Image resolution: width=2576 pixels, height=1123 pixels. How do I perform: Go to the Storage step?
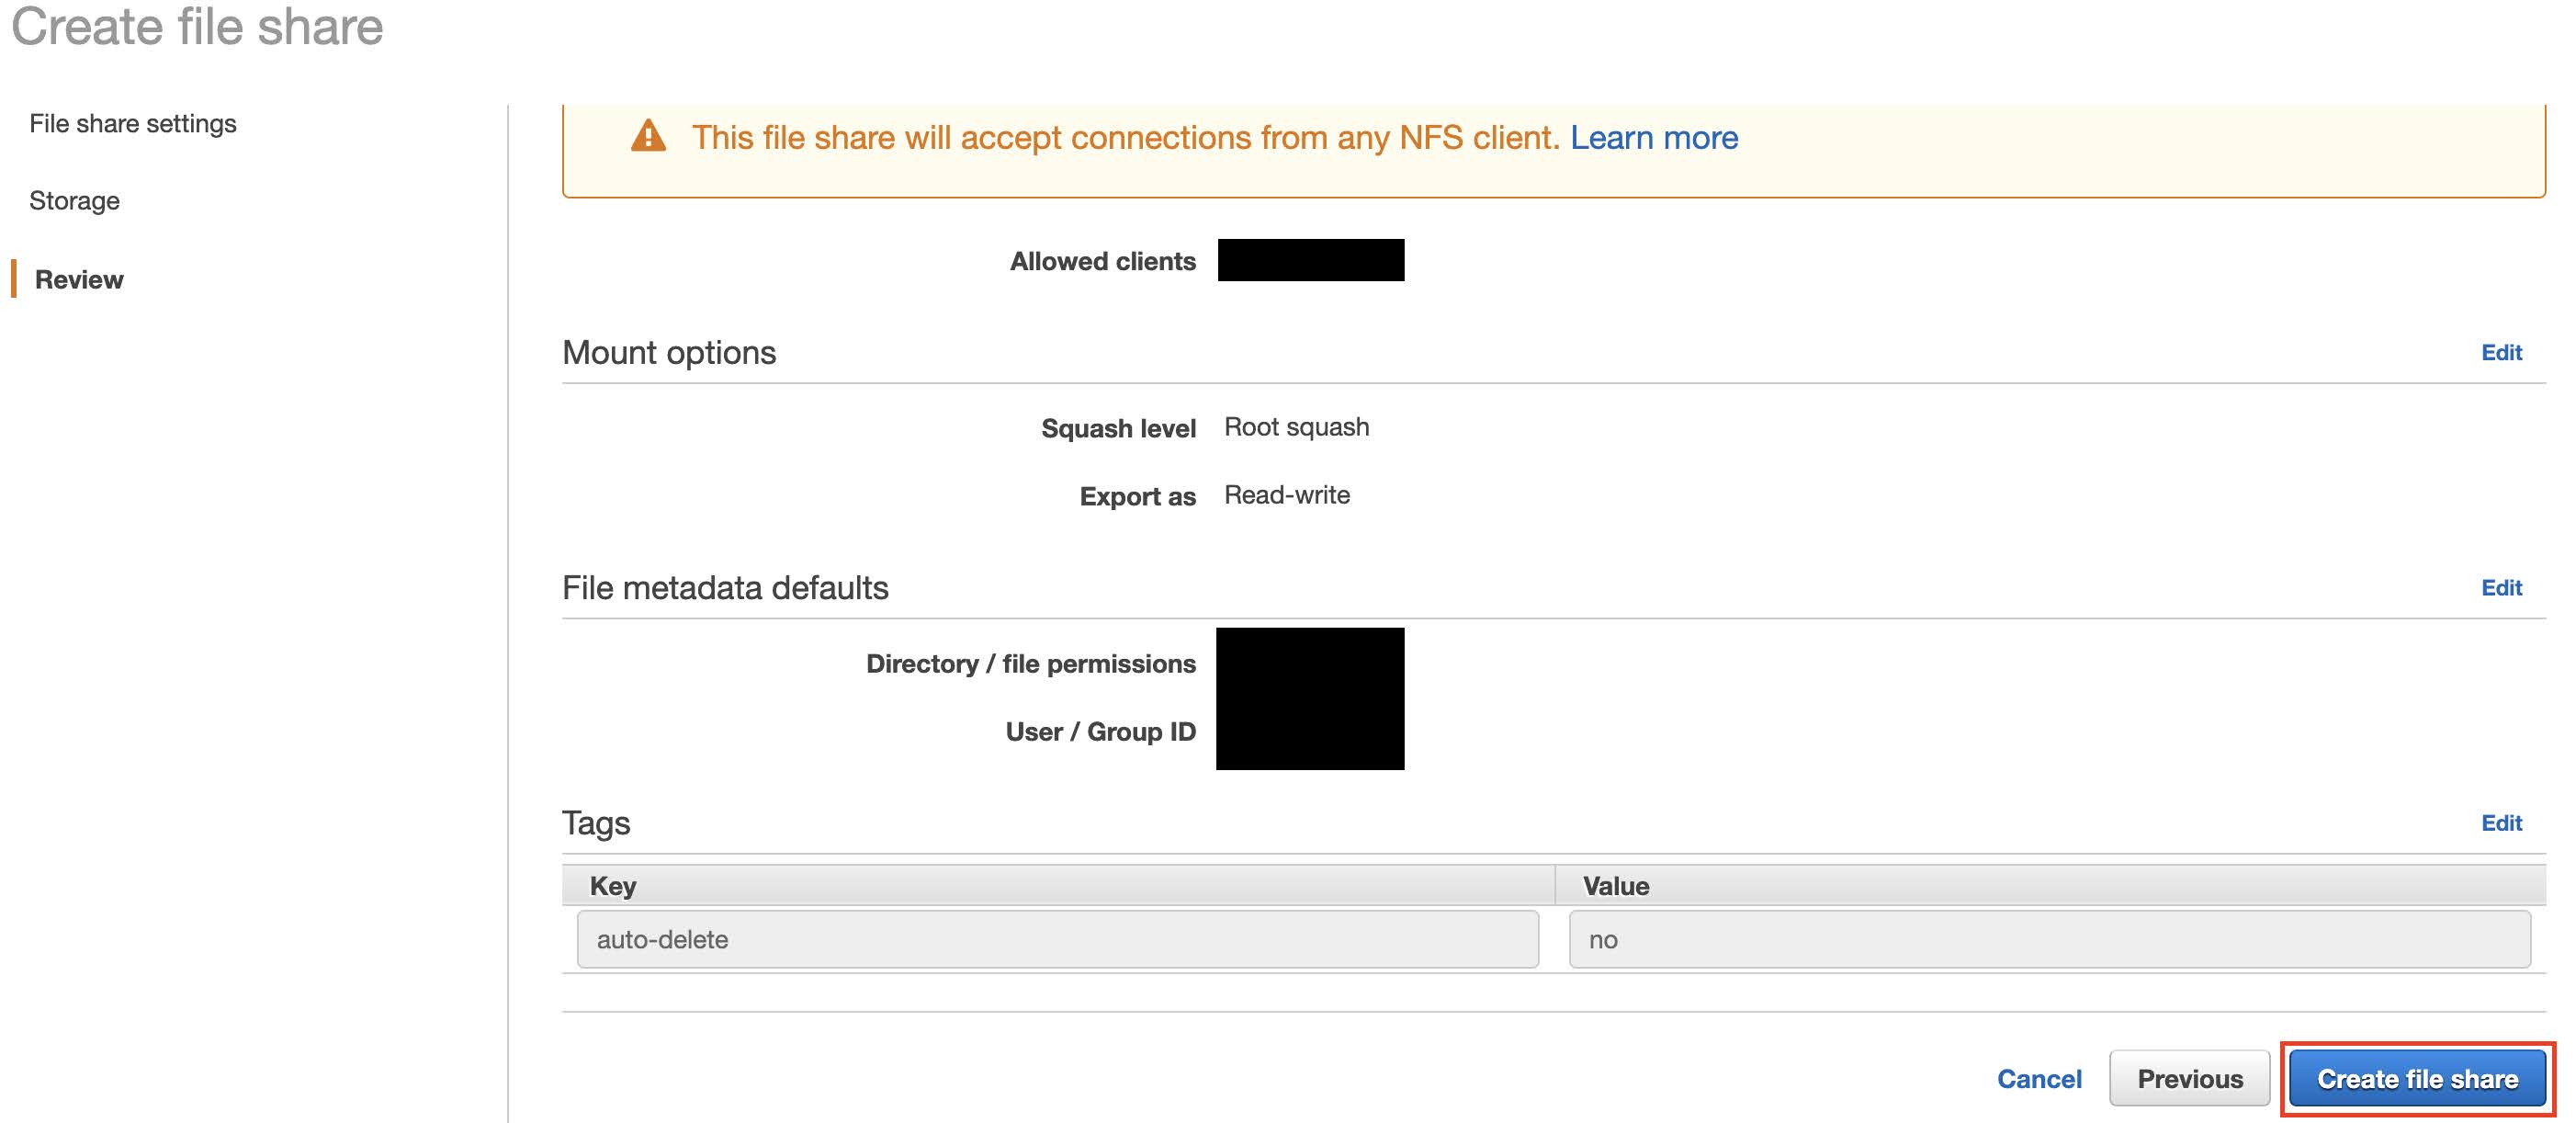(x=74, y=201)
